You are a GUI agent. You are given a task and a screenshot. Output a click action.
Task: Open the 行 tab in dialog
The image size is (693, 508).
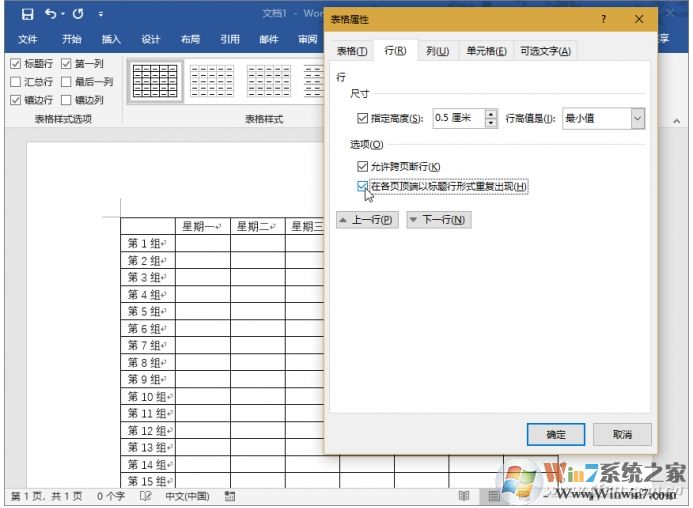395,50
